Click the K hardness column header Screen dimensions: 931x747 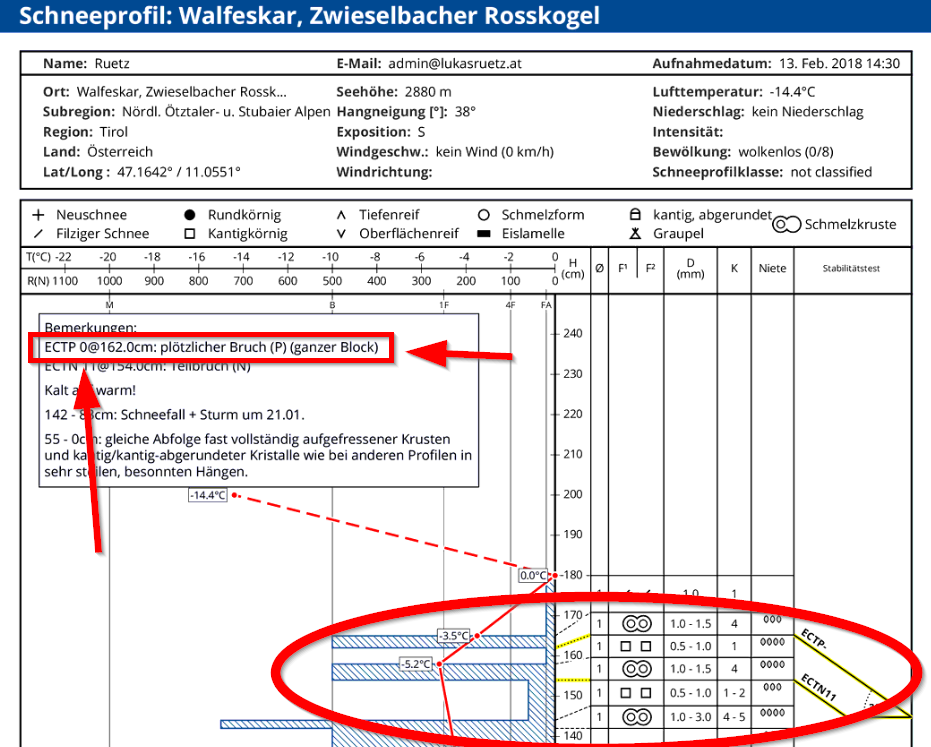tap(734, 268)
